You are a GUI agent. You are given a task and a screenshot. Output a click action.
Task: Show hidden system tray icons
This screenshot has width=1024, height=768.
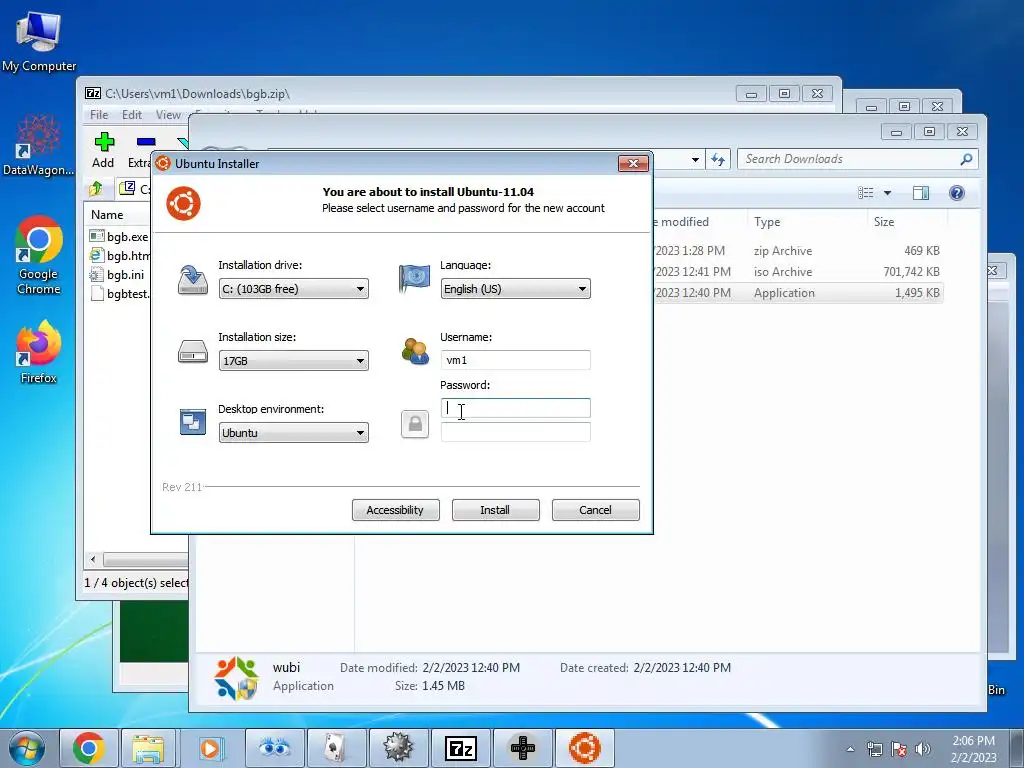(x=850, y=749)
